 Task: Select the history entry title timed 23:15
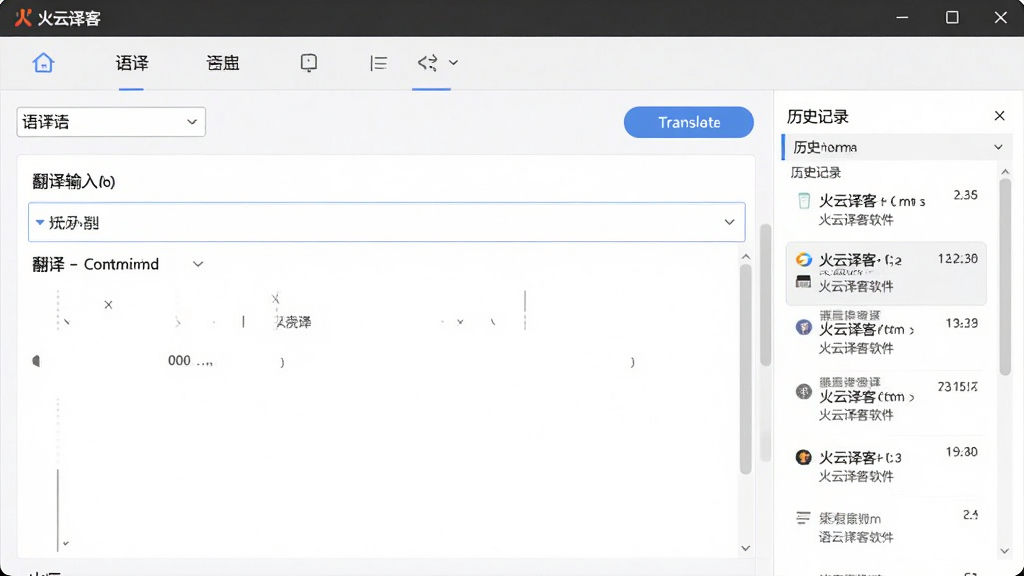(x=867, y=396)
